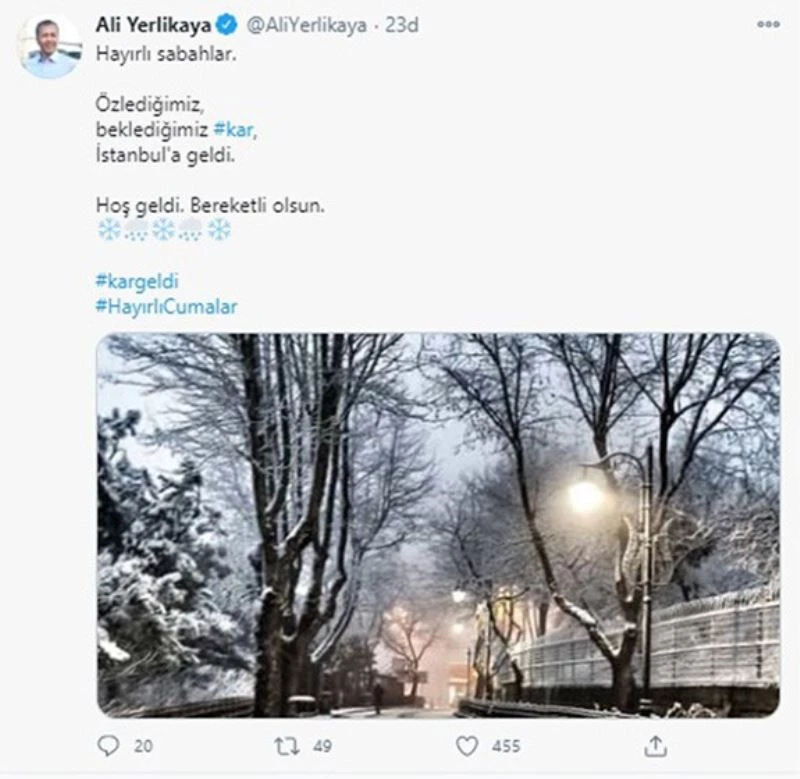
Task: Follow the #kargeldi hashtag link
Action: 136,281
